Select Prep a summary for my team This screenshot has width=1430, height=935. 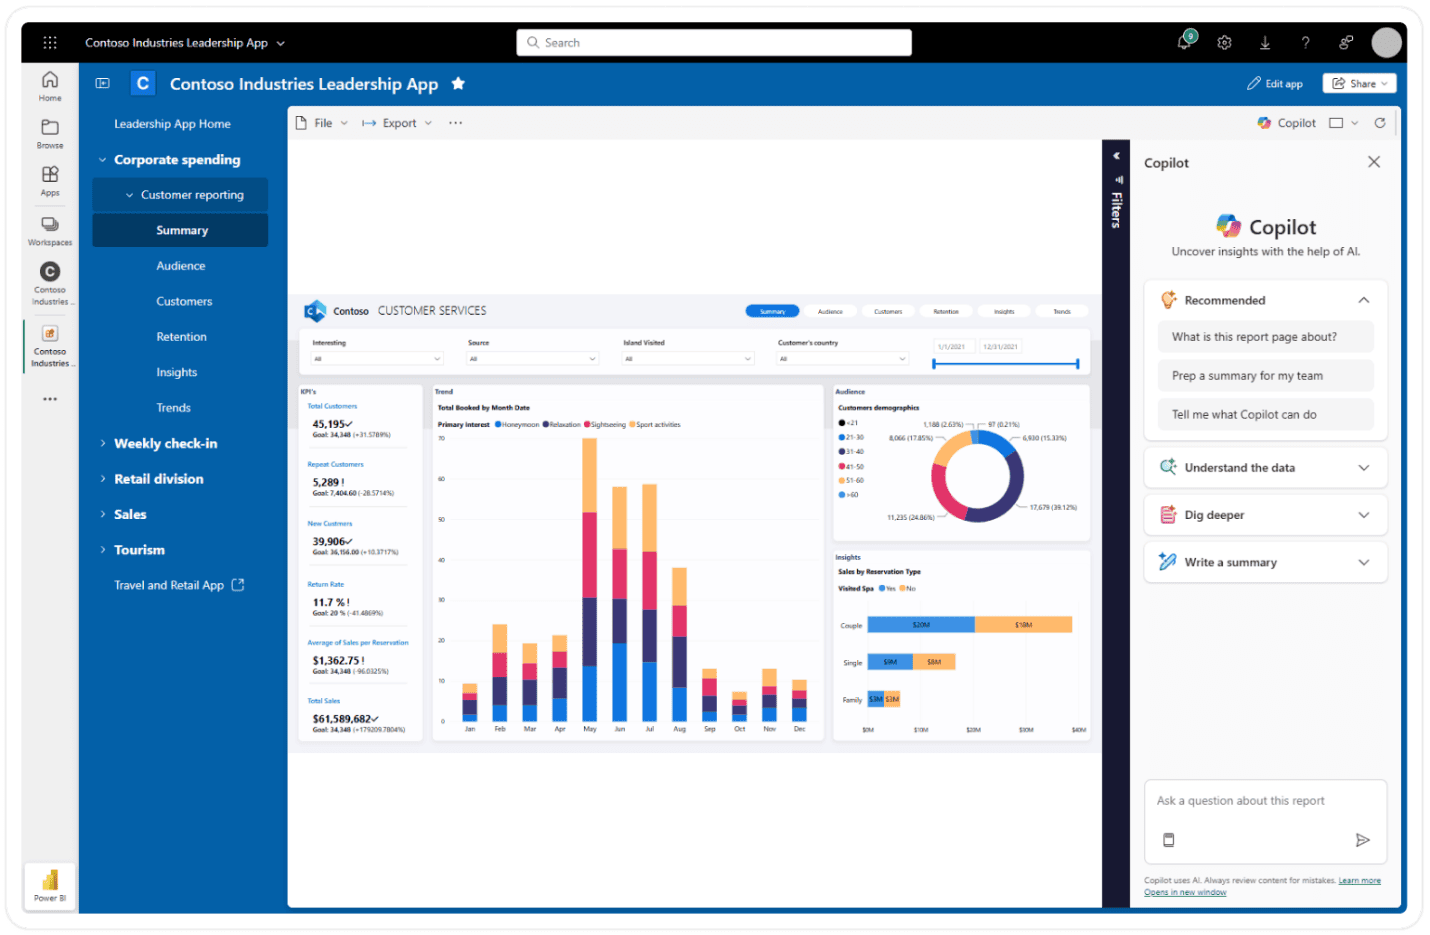1265,376
